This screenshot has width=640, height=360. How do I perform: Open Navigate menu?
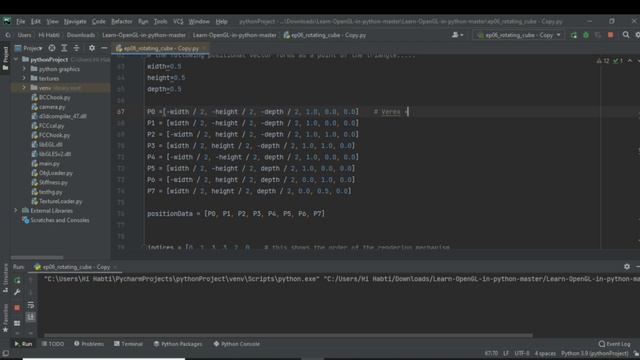[x=75, y=21]
